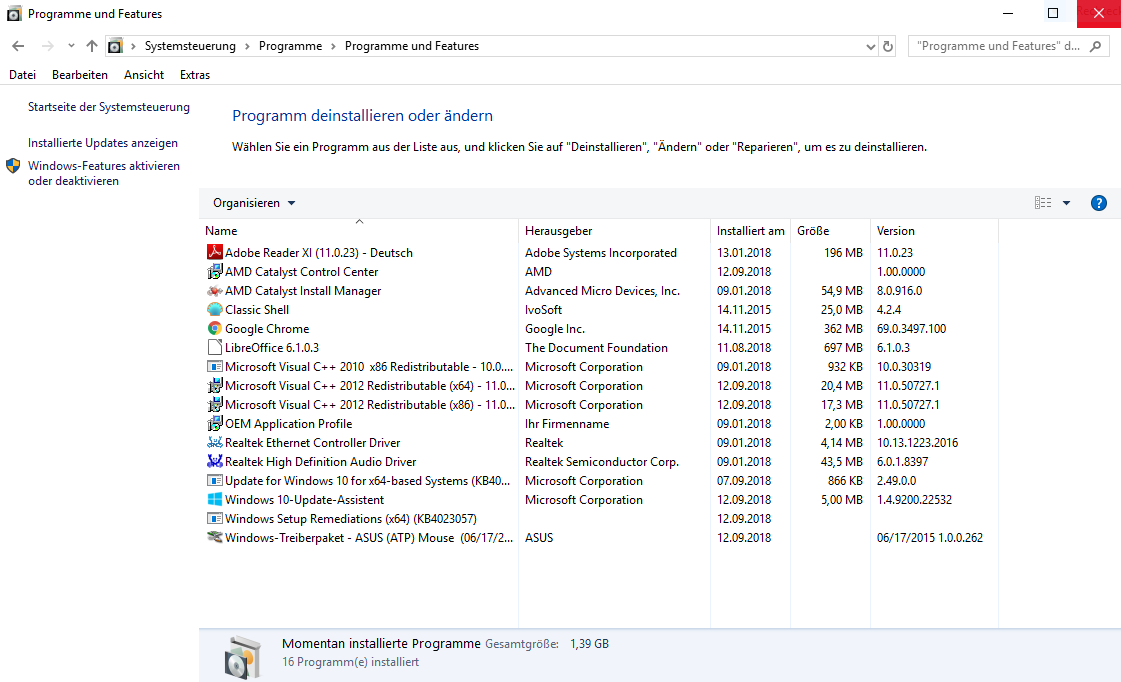The height and width of the screenshot is (682, 1121).
Task: Select the Windows 10-Update-Assistent program name
Action: pyautogui.click(x=305, y=500)
